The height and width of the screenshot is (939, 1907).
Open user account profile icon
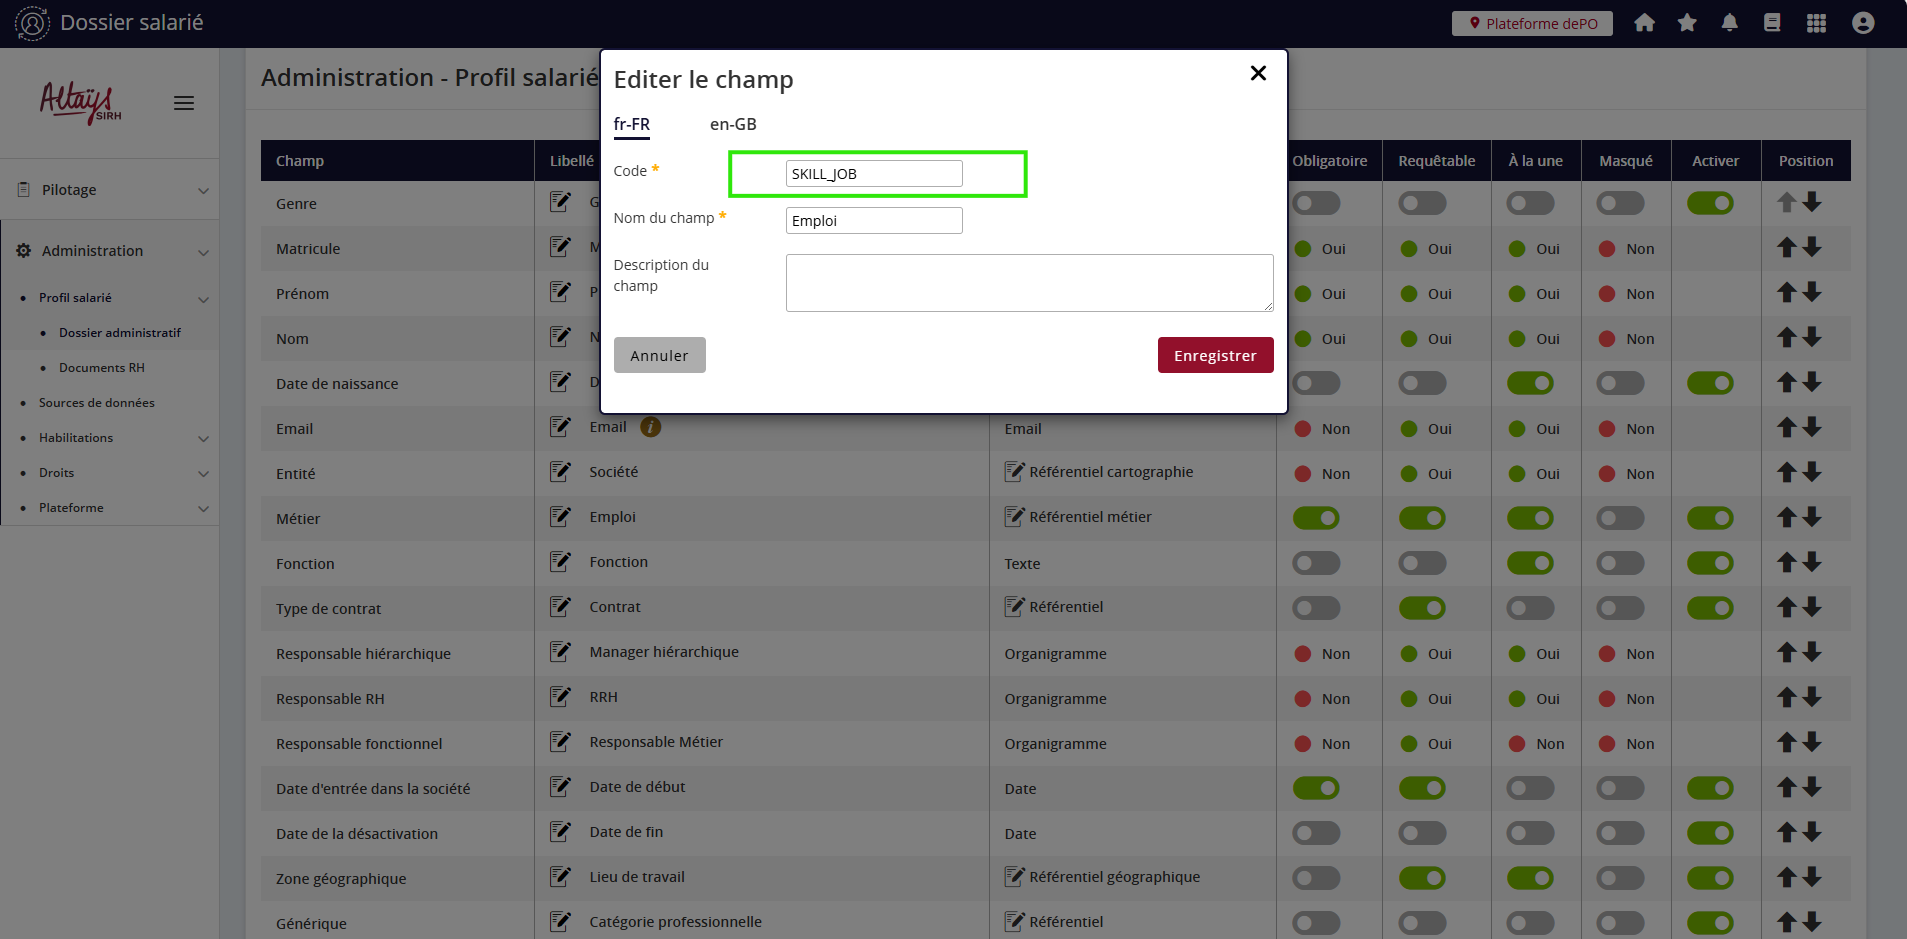(1862, 23)
